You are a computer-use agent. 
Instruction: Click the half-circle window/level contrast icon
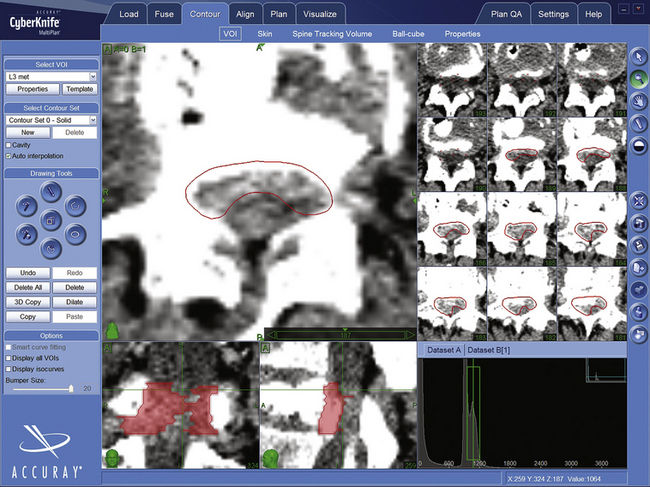tap(638, 144)
